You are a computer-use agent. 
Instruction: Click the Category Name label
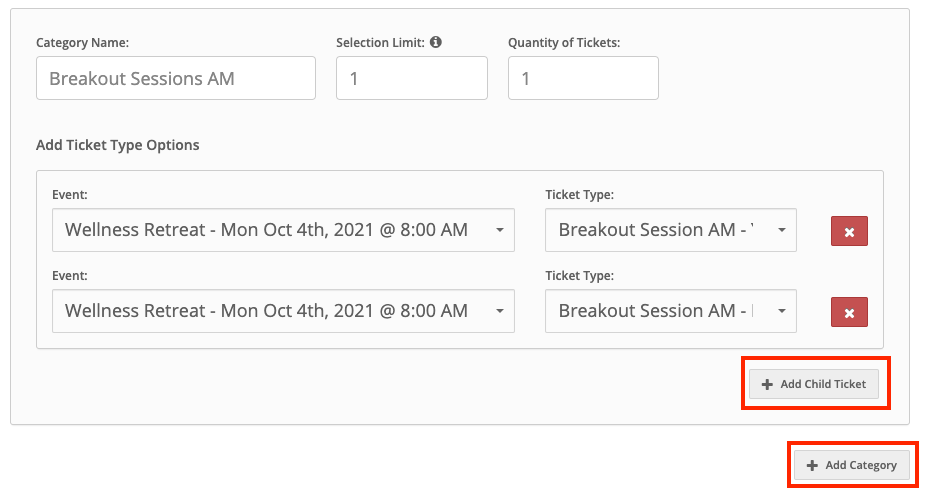click(x=82, y=43)
